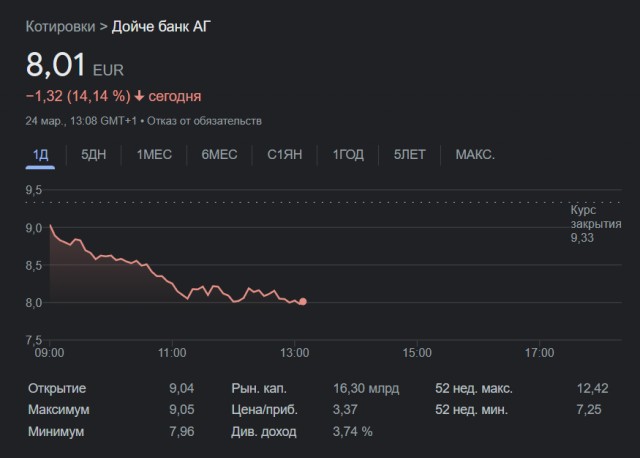Image resolution: width=640 pixels, height=458 pixels.
Task: Click the red down arrow indicator
Action: click(x=139, y=96)
